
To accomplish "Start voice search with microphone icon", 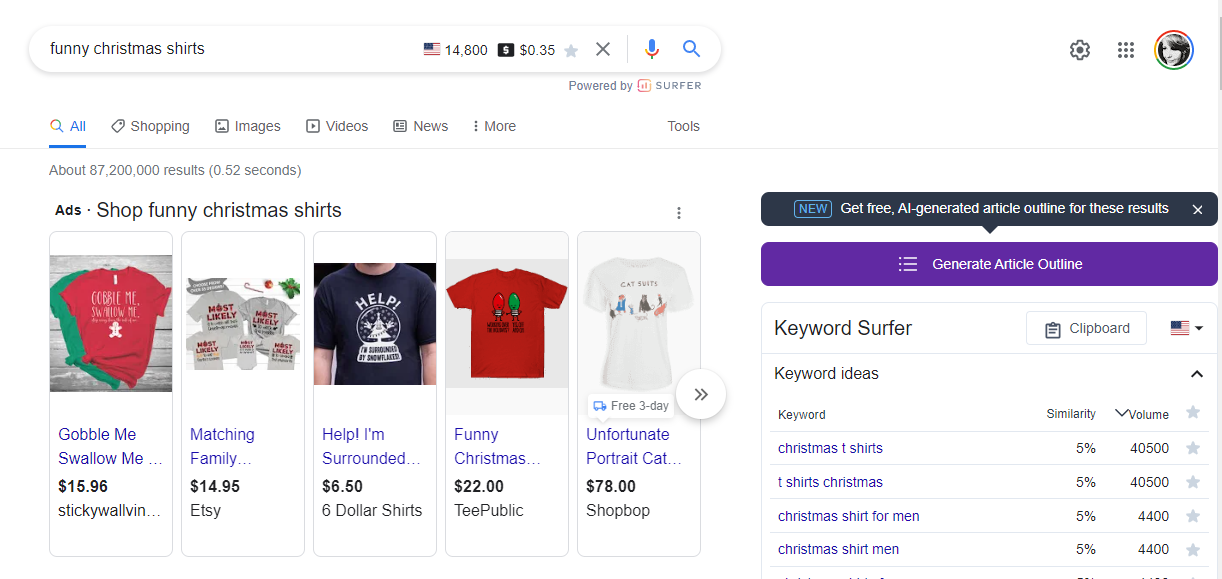I will tap(652, 49).
